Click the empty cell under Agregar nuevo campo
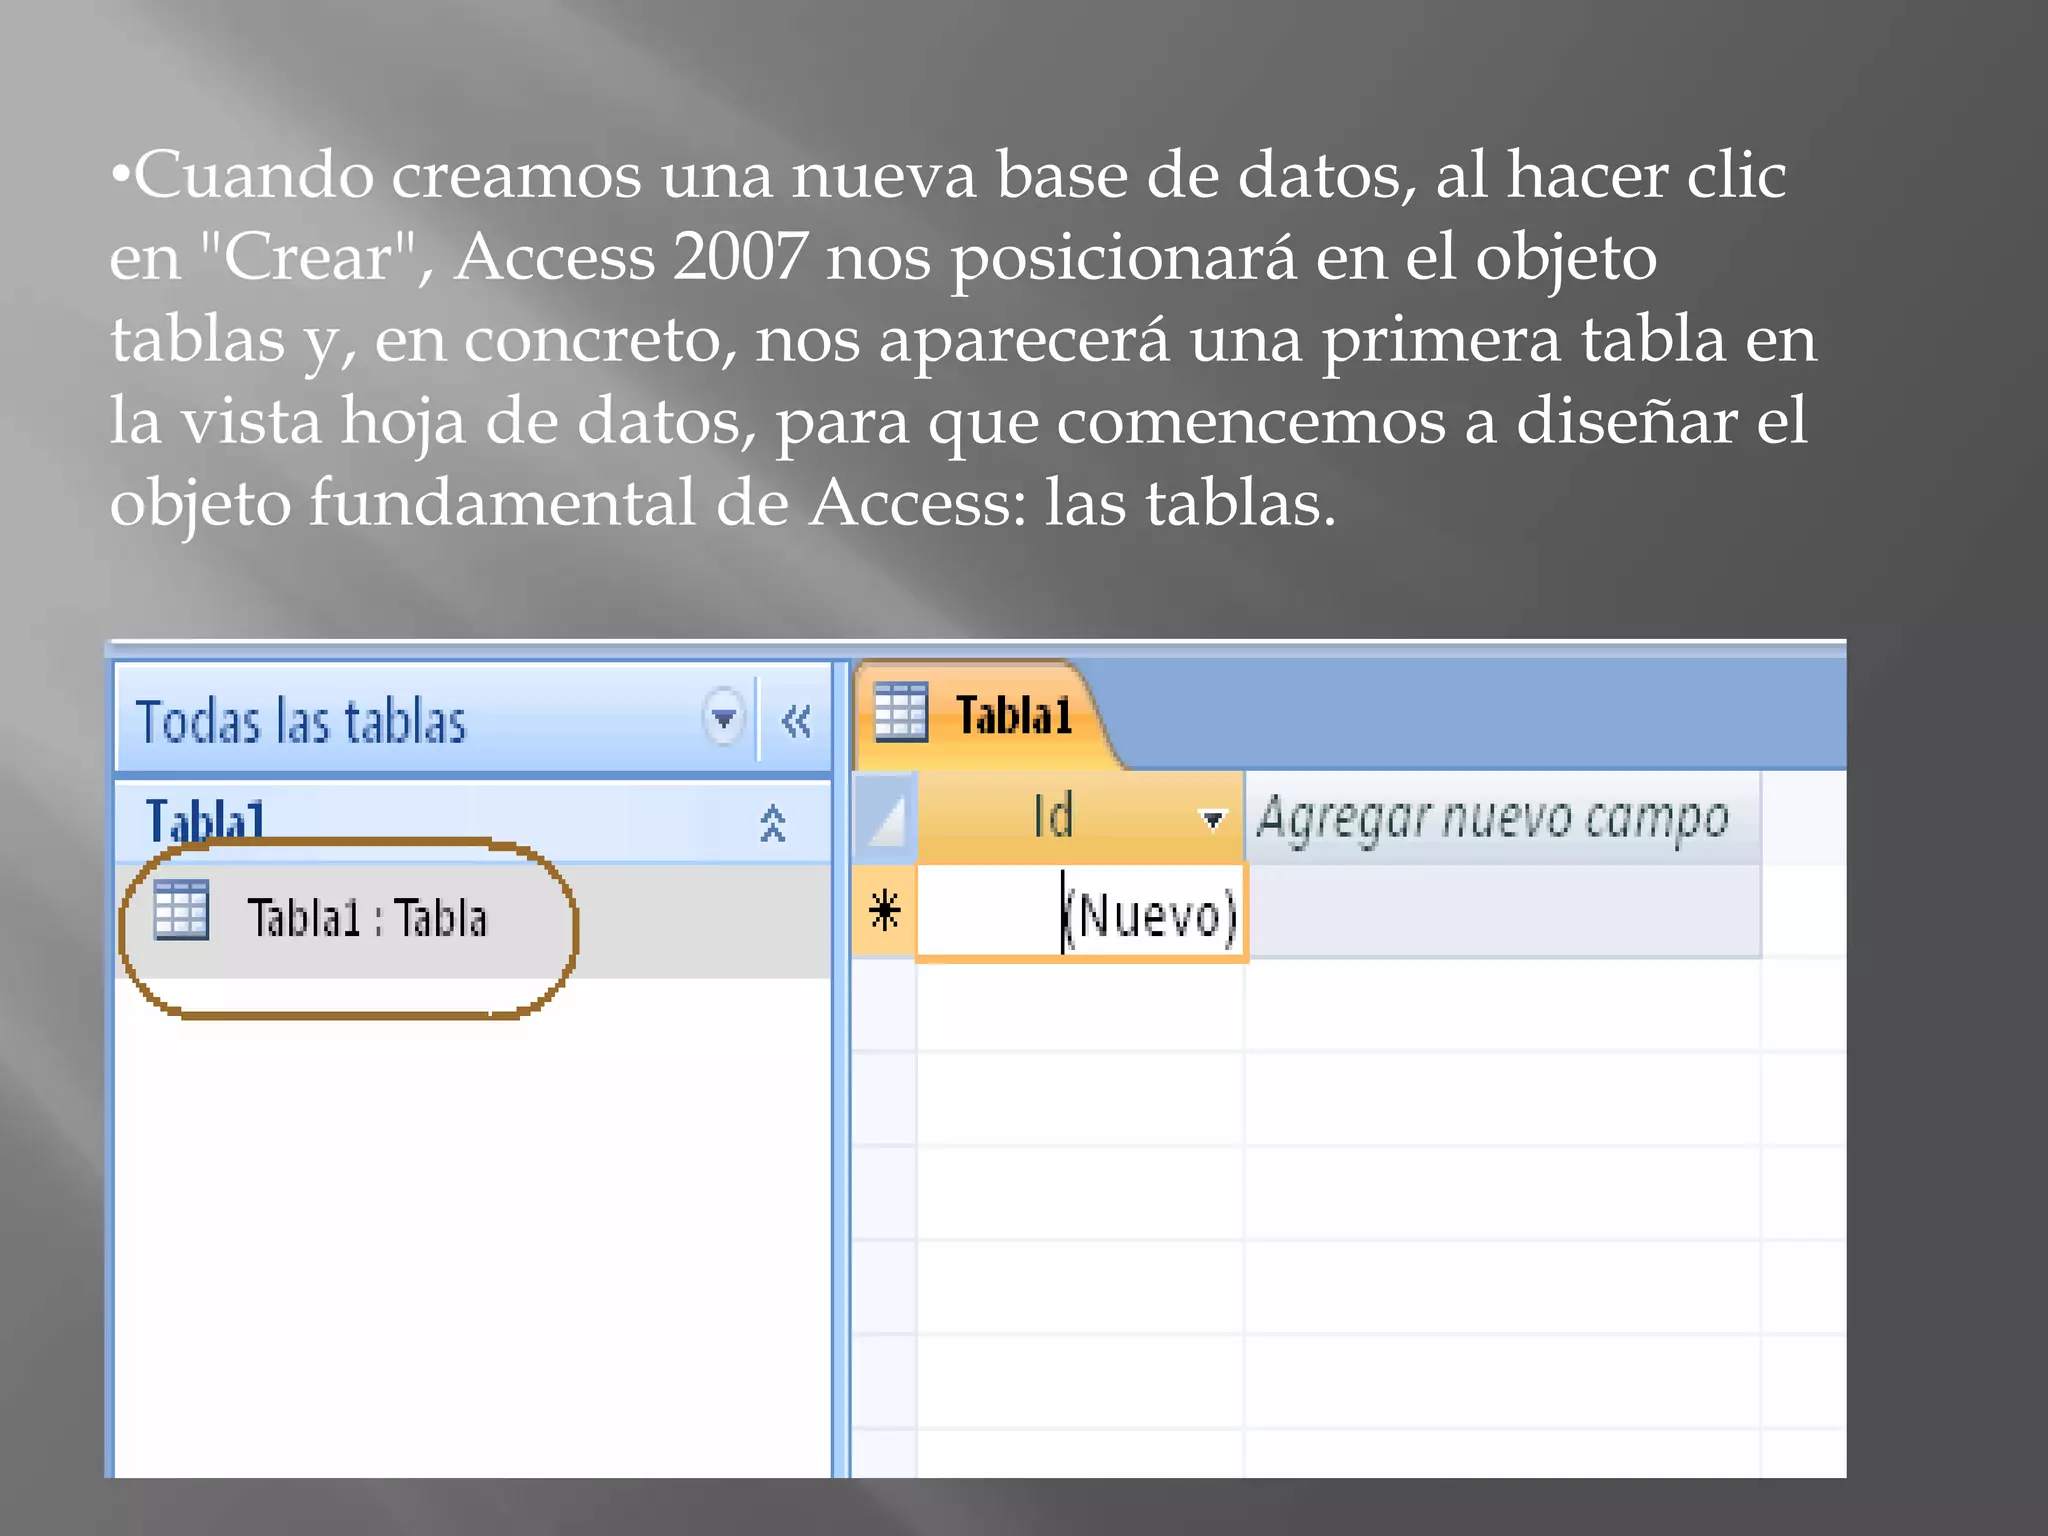Screen dimensions: 2048x1536 point(1503,912)
